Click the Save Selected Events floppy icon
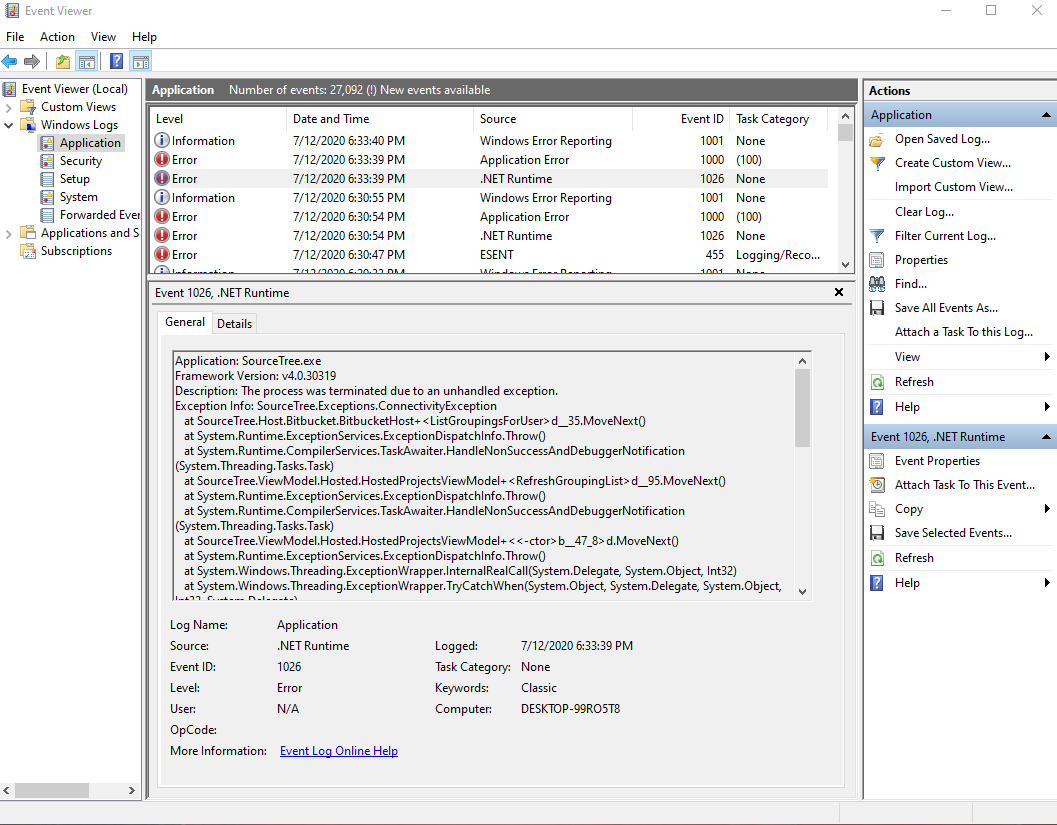 coord(876,533)
